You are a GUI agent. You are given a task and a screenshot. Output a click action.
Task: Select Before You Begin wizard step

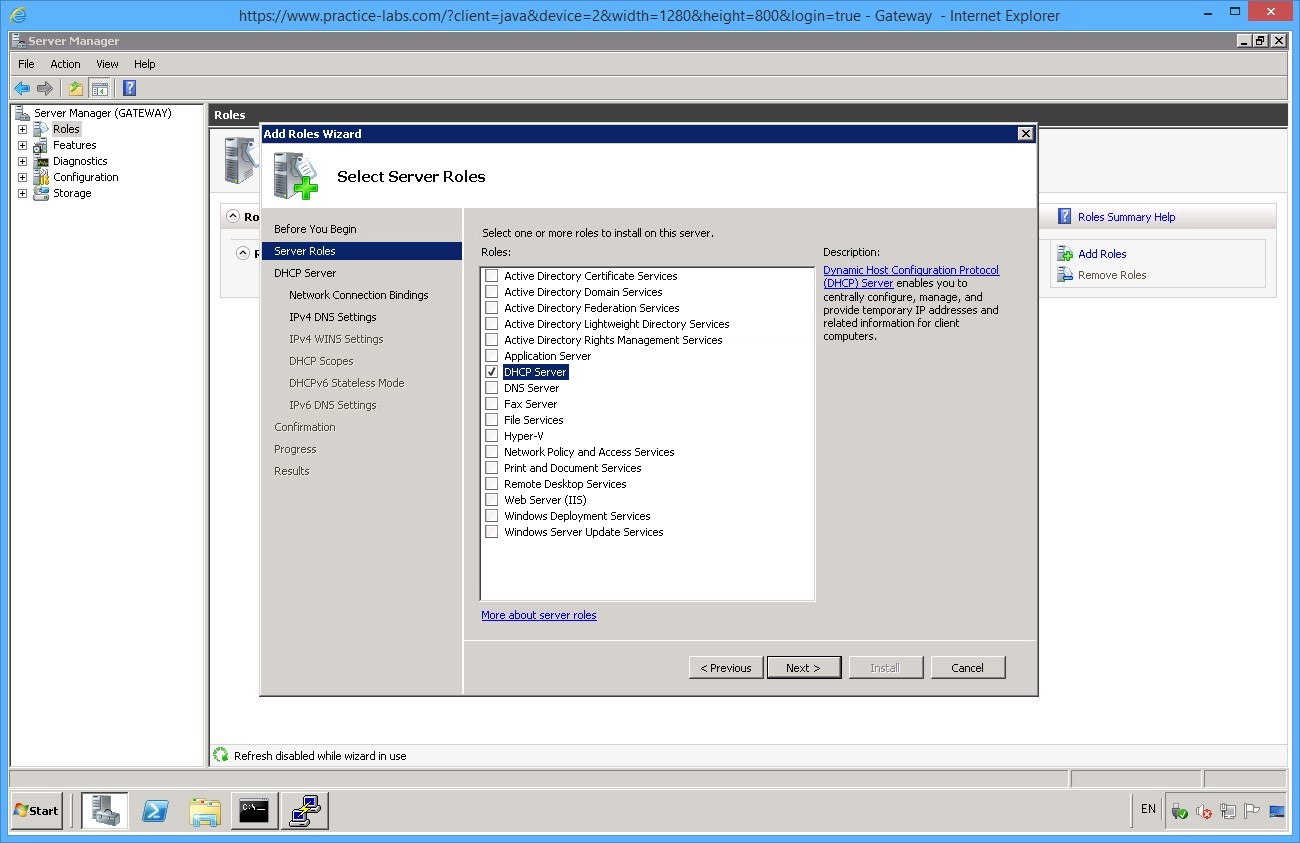coord(315,229)
